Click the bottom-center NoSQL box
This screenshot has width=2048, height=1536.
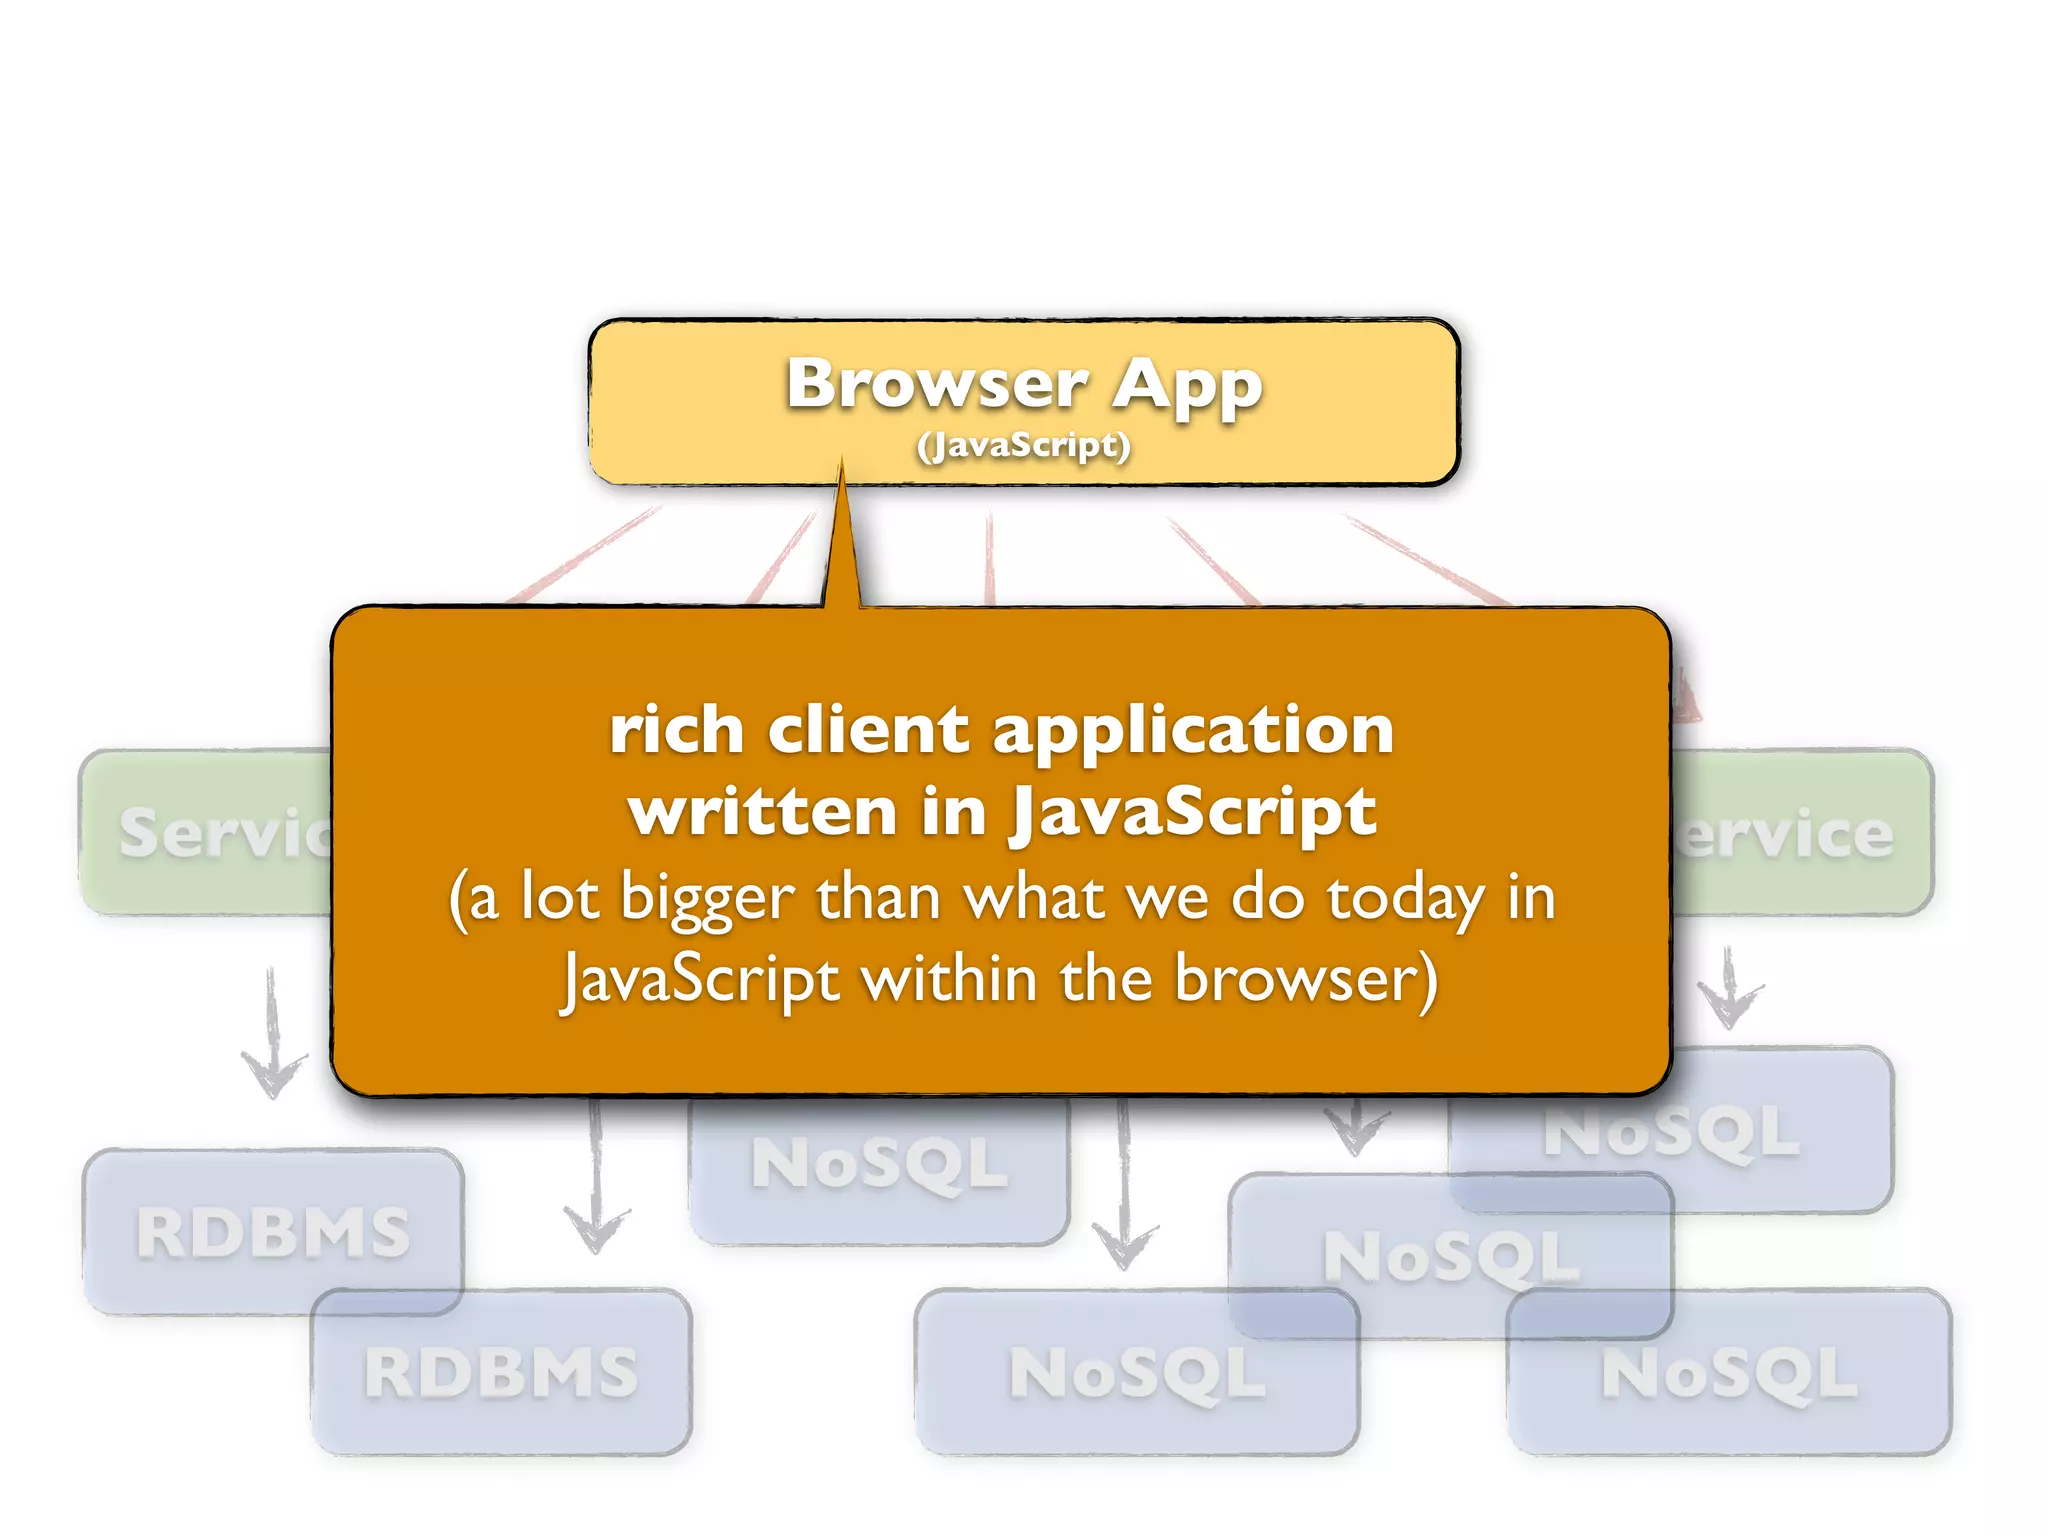point(1137,1372)
